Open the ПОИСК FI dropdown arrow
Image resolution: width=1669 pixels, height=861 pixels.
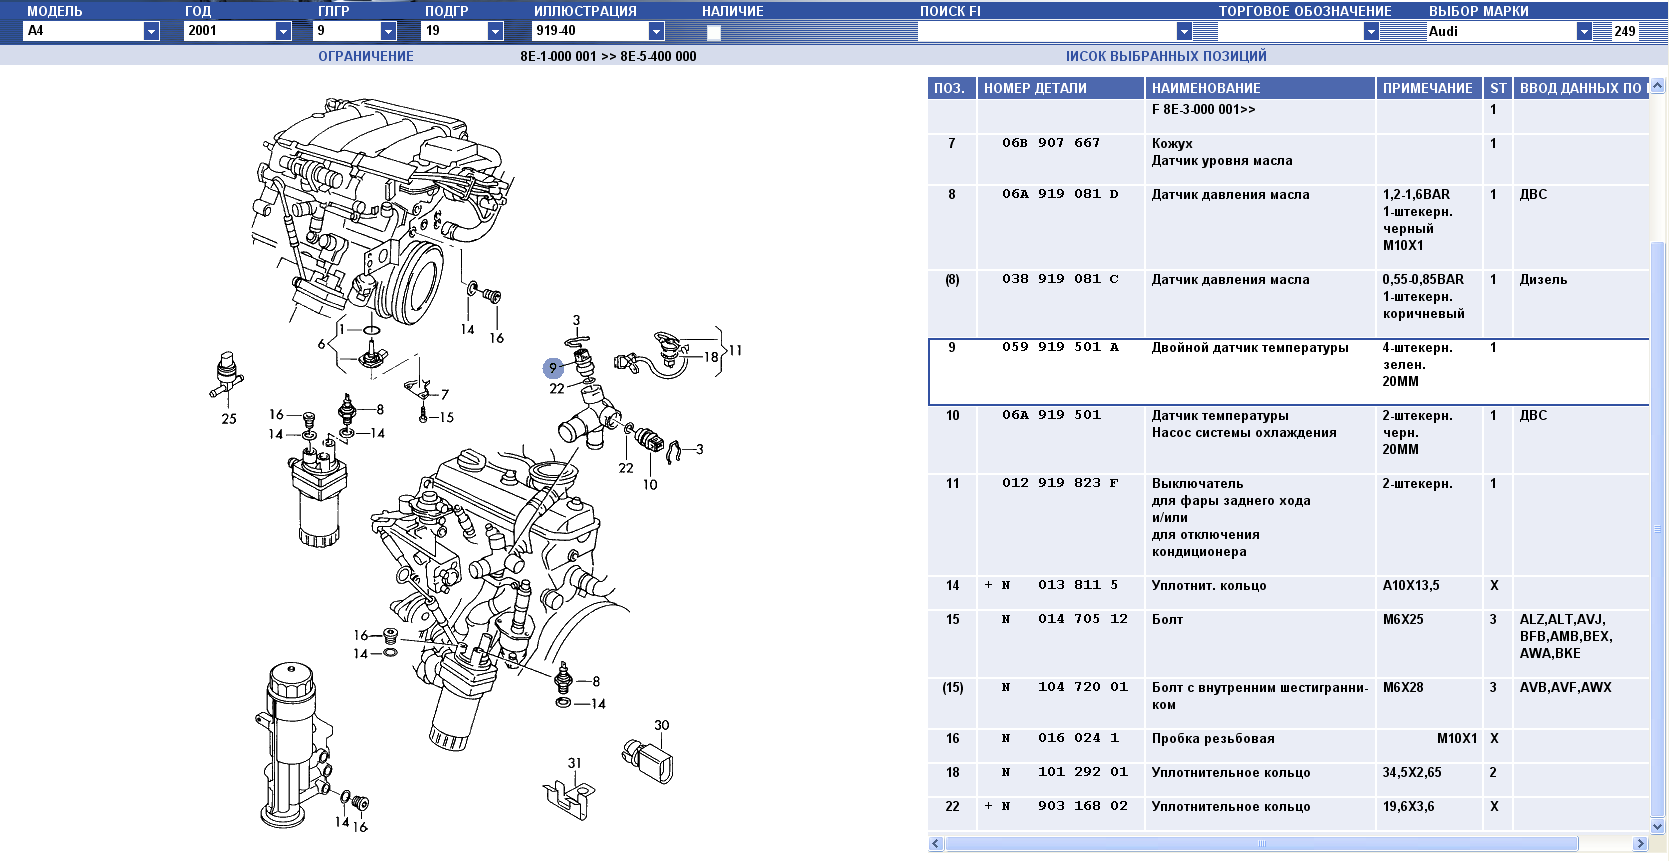pos(1184,32)
